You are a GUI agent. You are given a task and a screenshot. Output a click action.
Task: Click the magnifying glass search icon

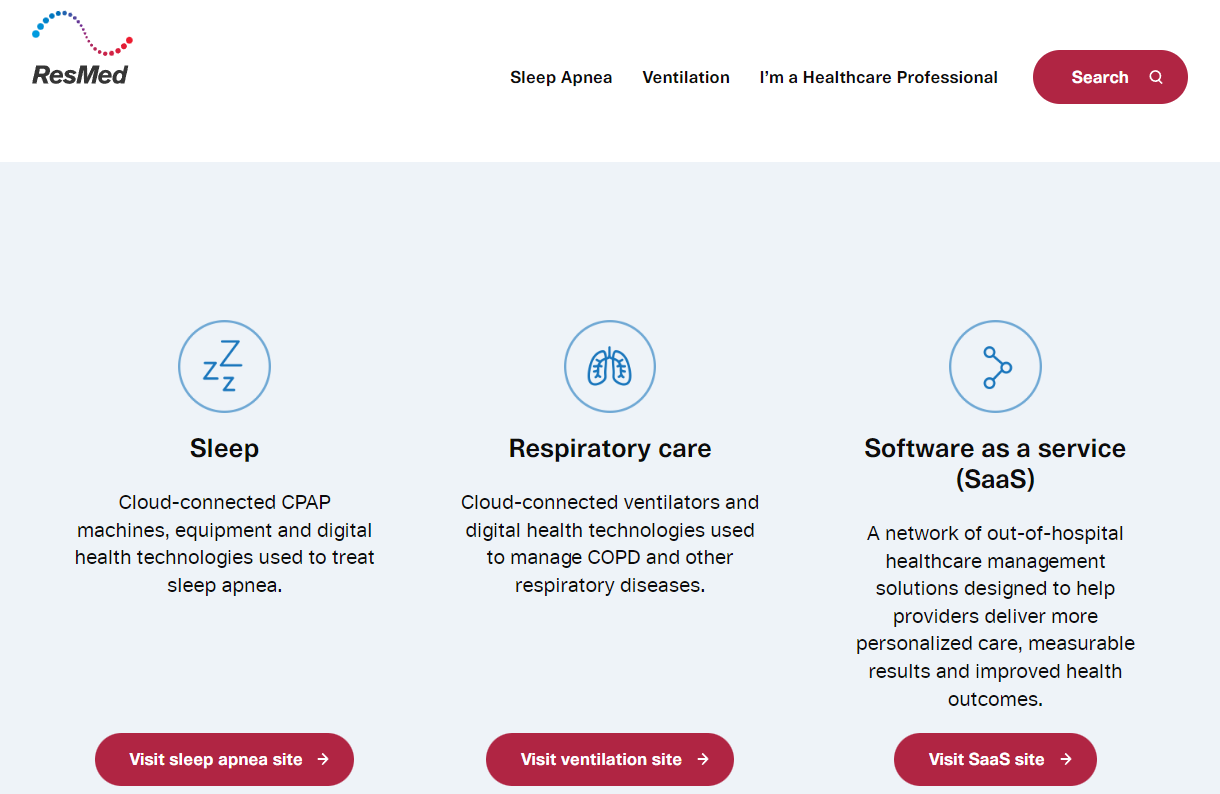[1156, 77]
